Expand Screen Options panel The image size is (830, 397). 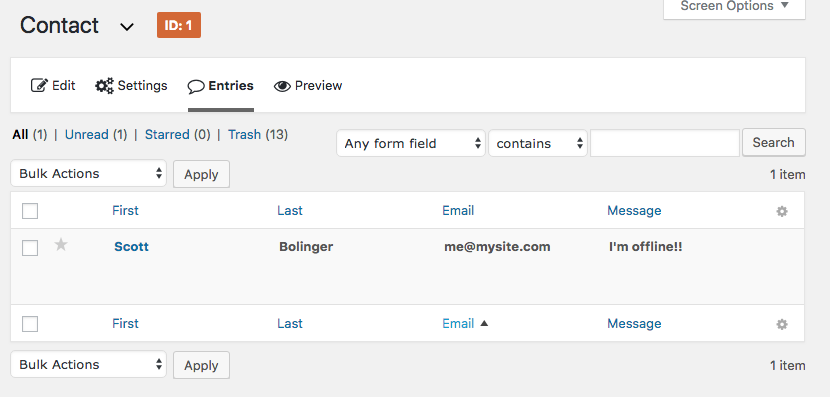tap(734, 7)
